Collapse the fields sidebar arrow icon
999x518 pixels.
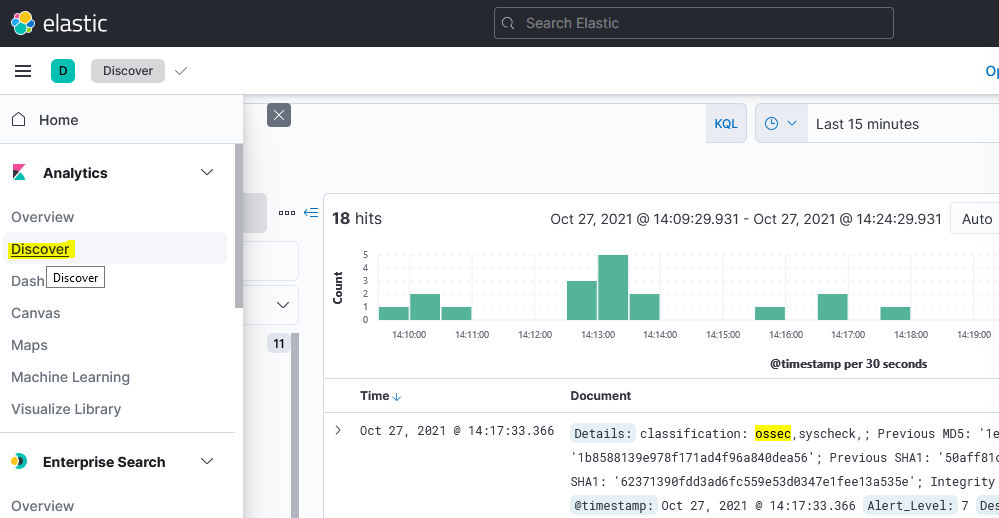[311, 213]
